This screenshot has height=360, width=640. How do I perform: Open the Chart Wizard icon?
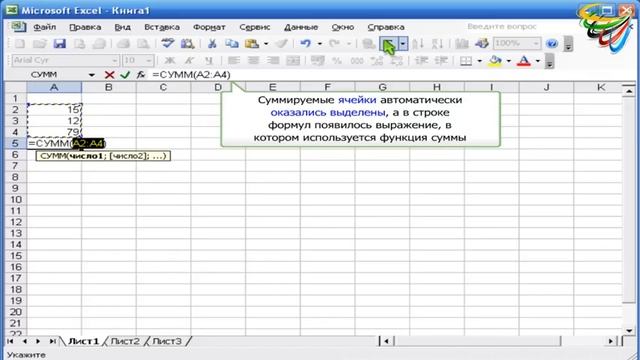click(x=462, y=44)
